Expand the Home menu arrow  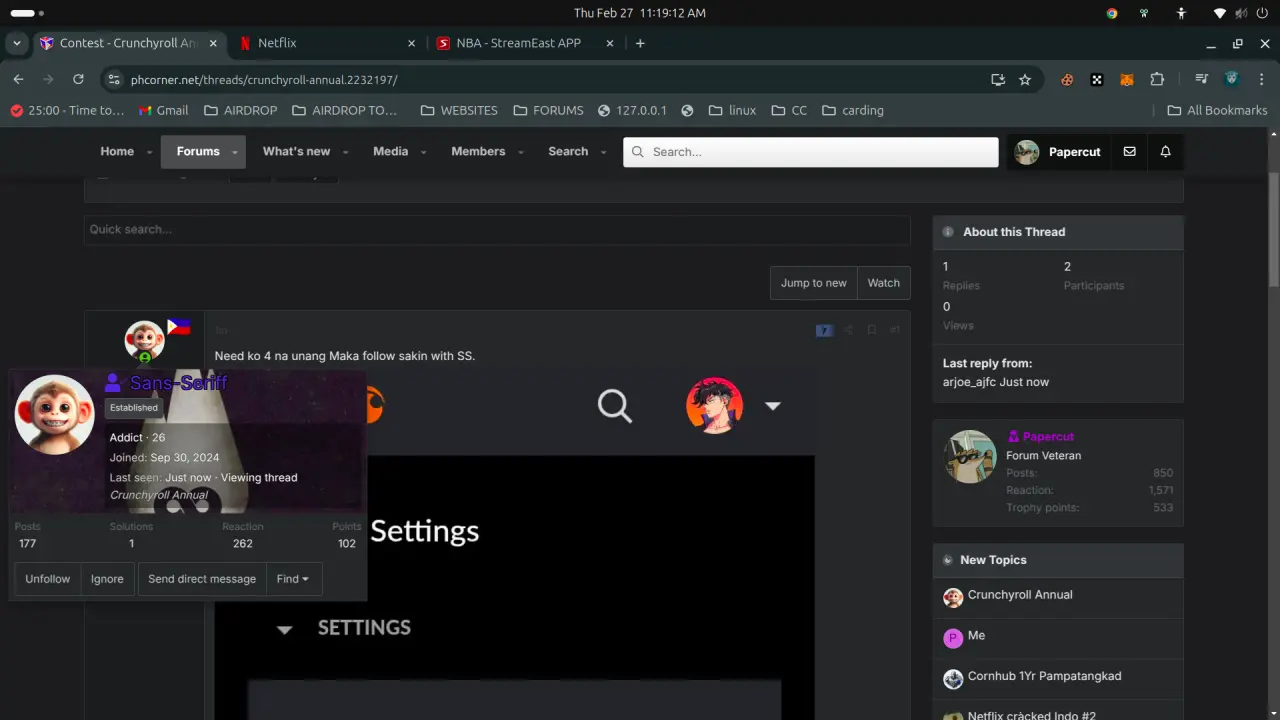[150, 152]
